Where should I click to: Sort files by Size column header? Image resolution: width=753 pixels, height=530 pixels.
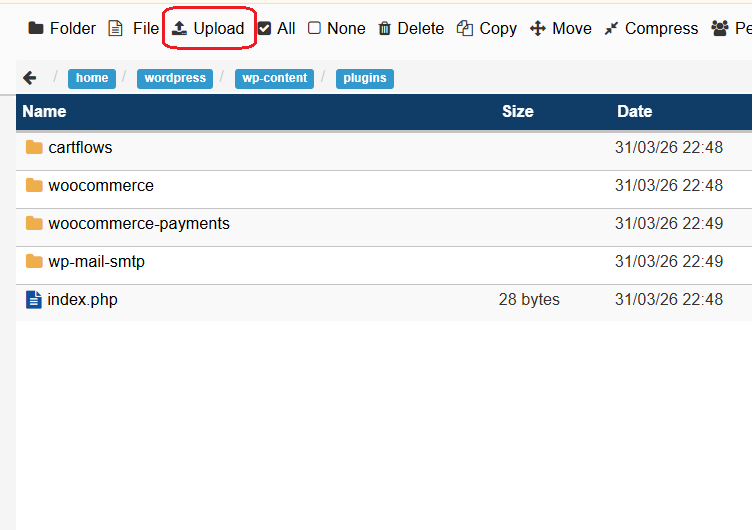point(517,112)
